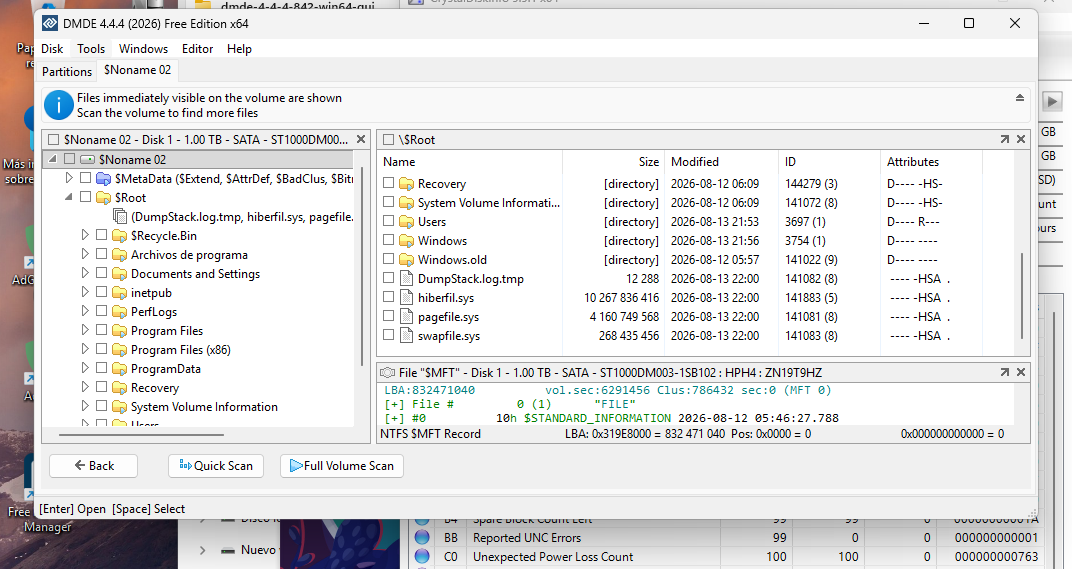Image resolution: width=1072 pixels, height=569 pixels.
Task: Click the blue info icon in the notice bar
Action: [59, 105]
